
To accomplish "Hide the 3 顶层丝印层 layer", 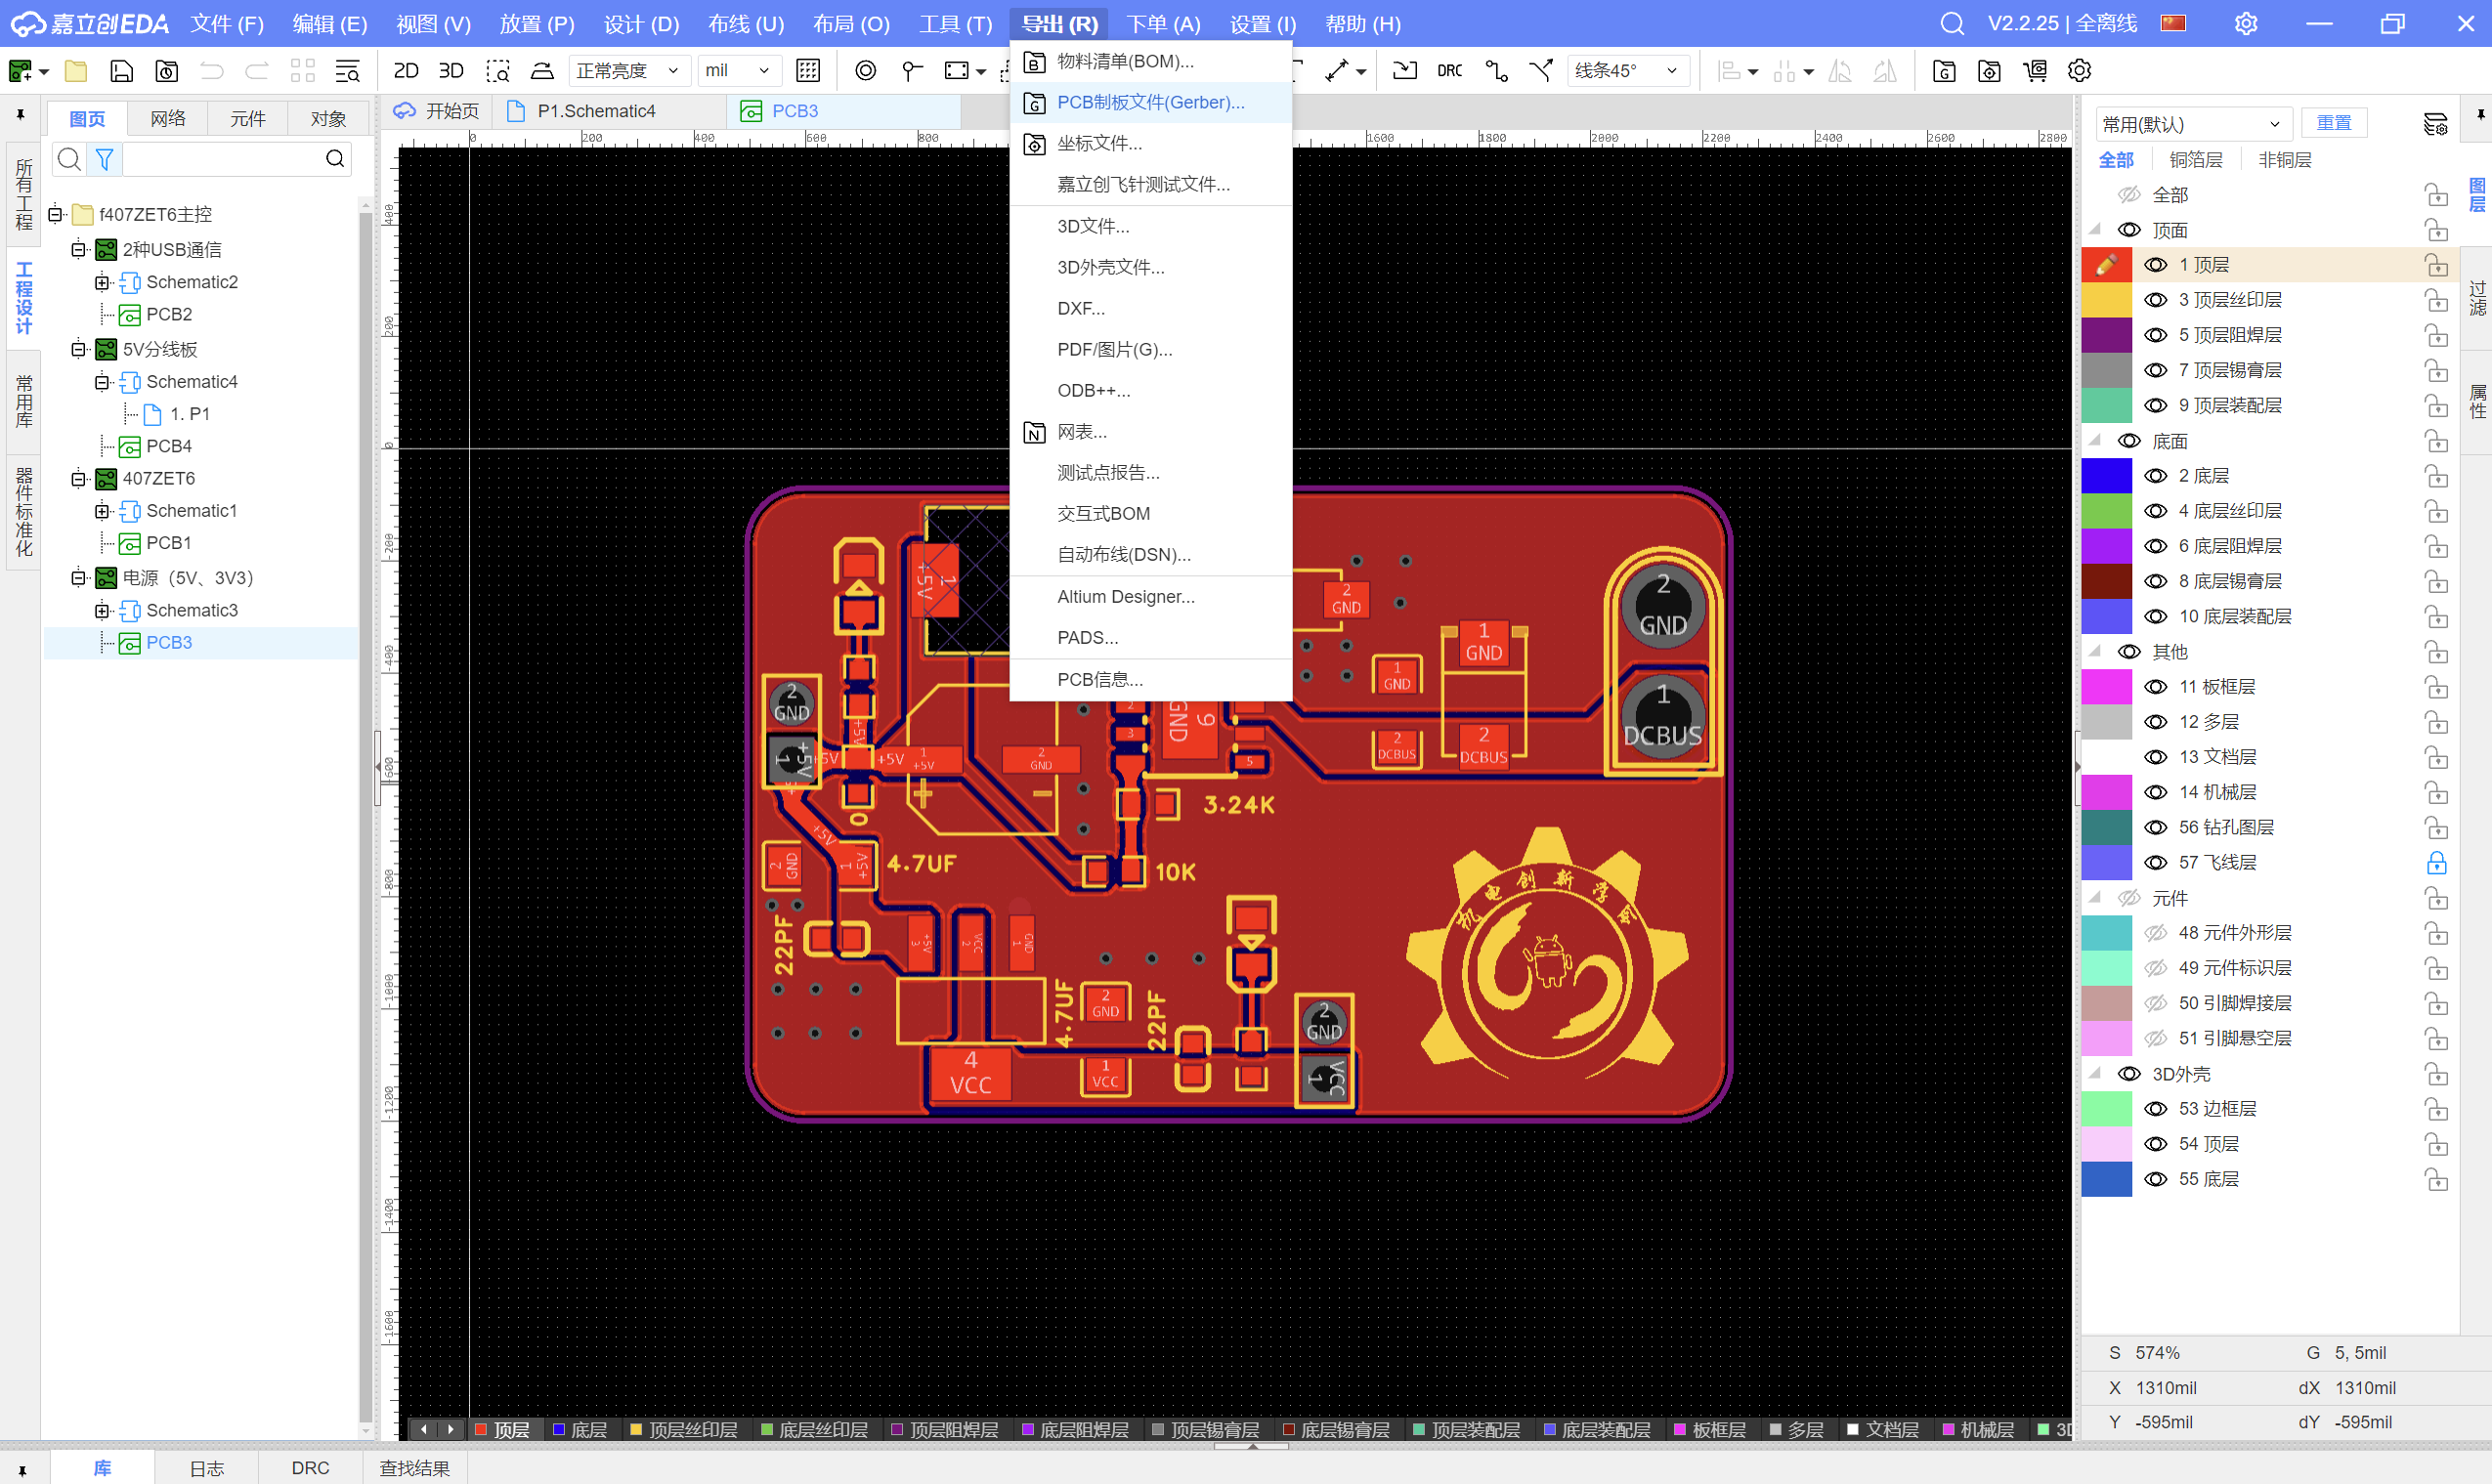I will pyautogui.click(x=2156, y=300).
